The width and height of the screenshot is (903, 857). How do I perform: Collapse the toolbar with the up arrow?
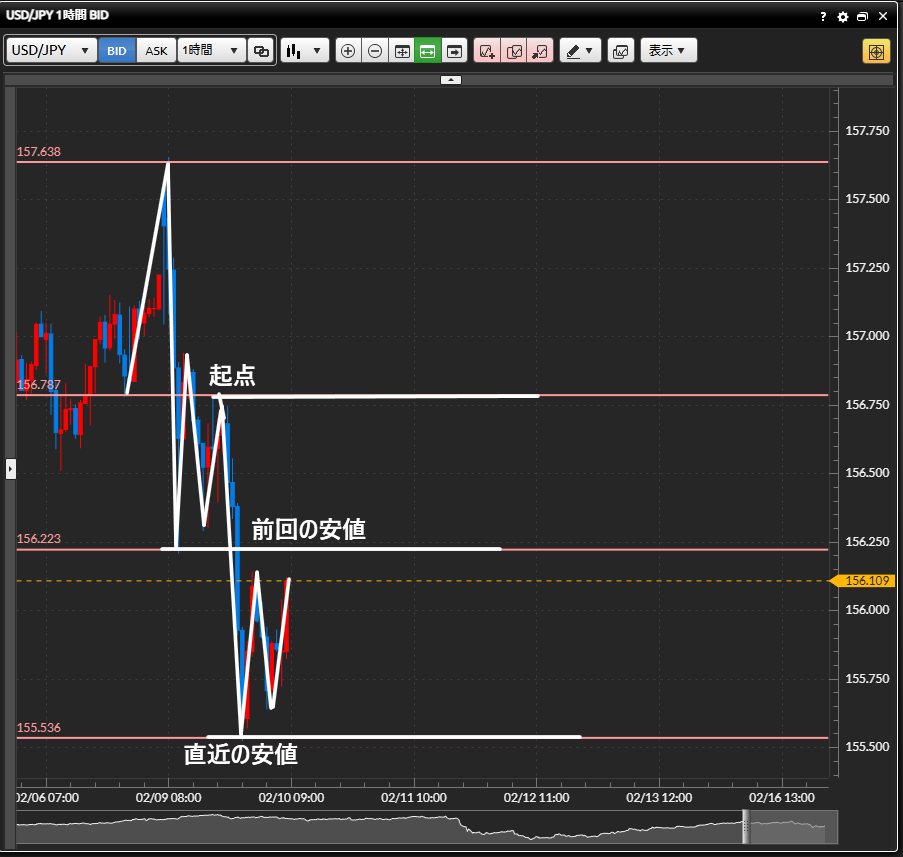[x=451, y=79]
